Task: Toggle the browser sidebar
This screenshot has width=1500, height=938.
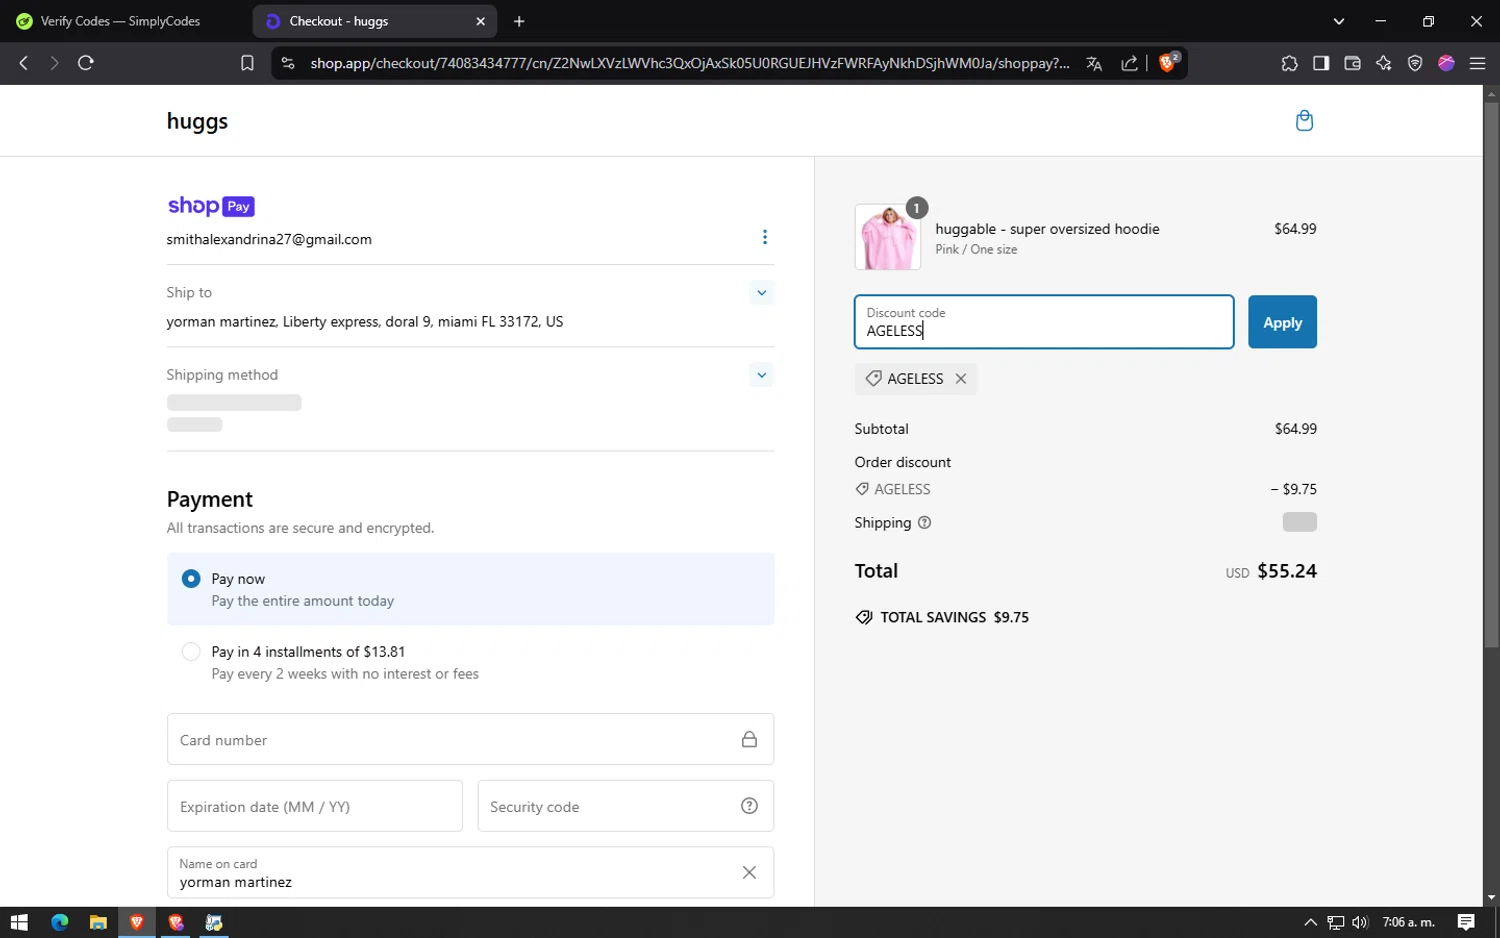Action: pos(1321,63)
